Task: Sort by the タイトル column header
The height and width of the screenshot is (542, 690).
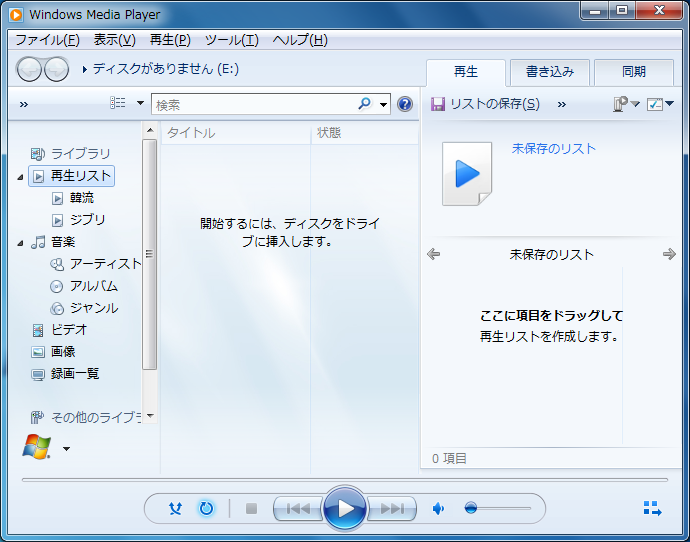Action: (x=236, y=133)
